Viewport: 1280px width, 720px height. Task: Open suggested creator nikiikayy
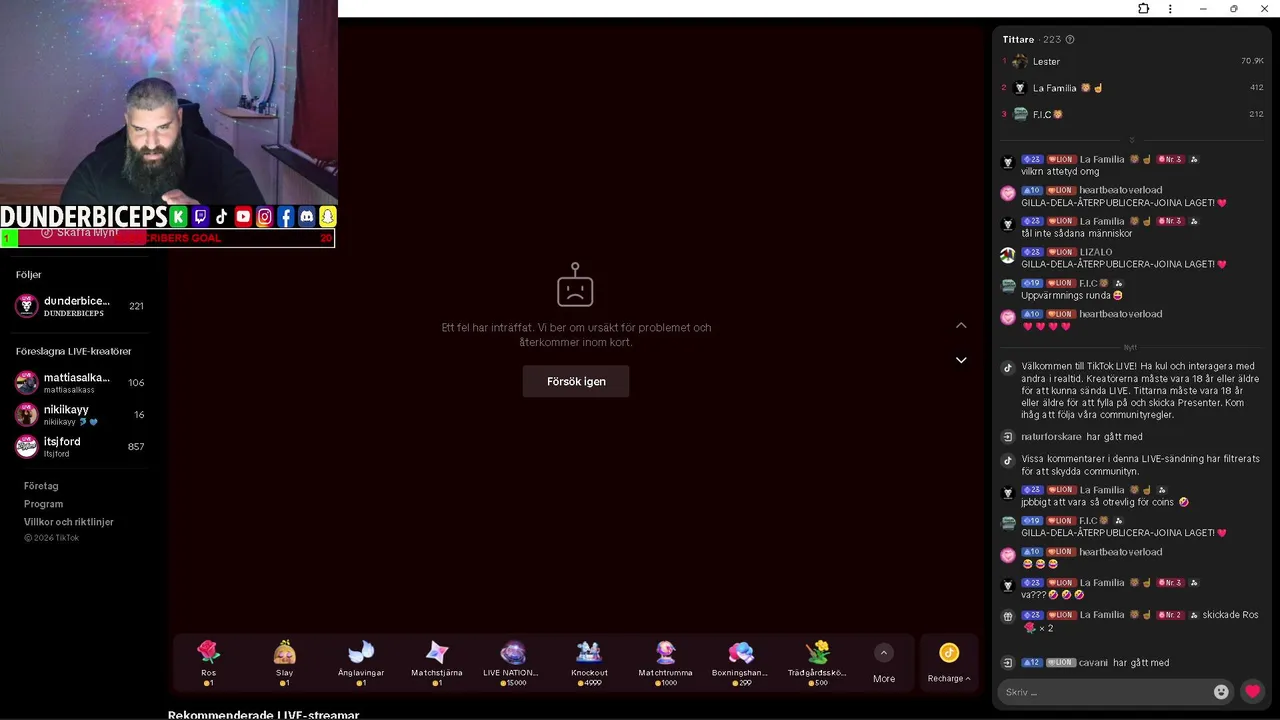pyautogui.click(x=80, y=415)
